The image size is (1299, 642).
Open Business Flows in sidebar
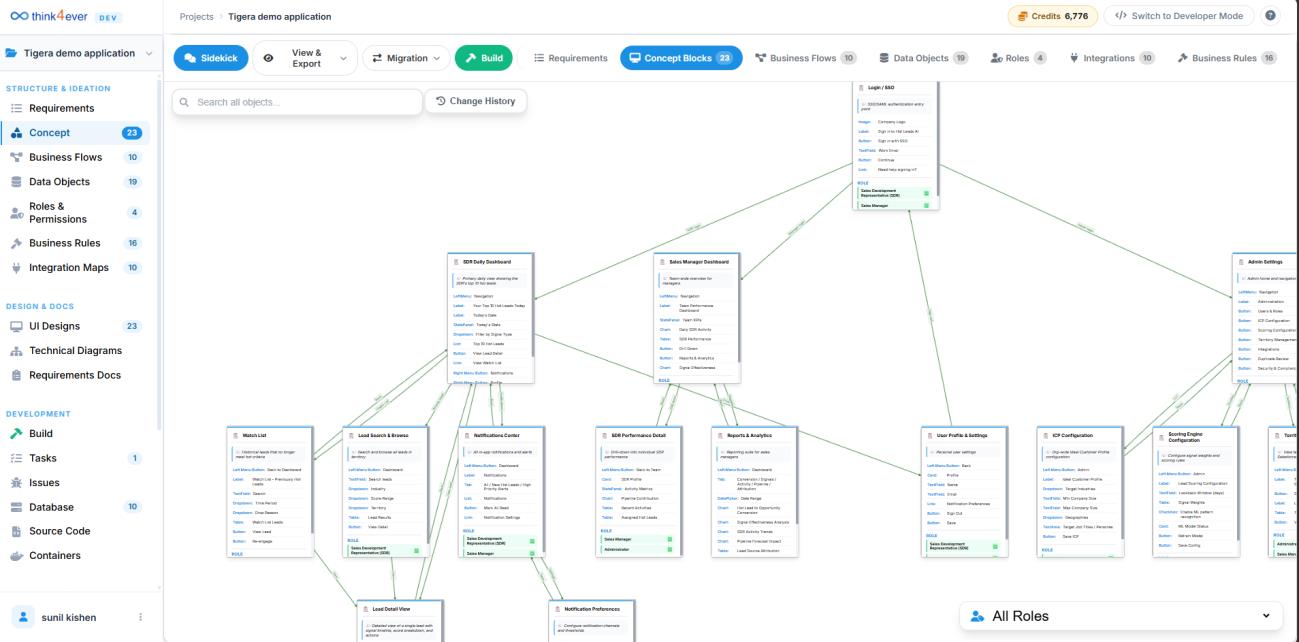pos(77,157)
